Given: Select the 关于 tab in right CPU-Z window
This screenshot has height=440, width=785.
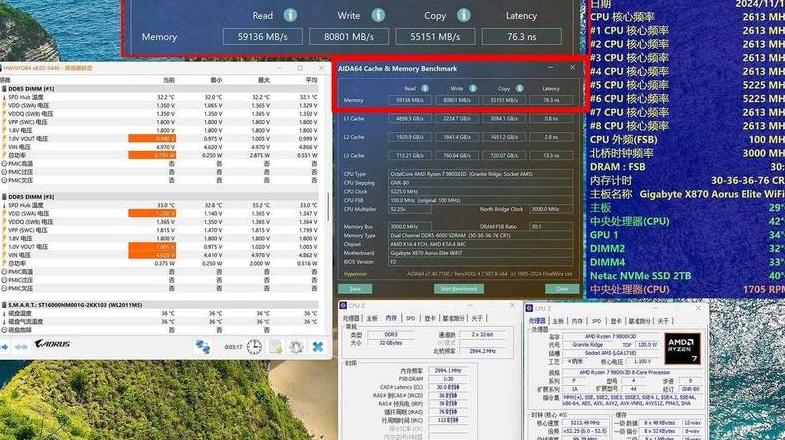Looking at the screenshot, I should coord(664,321).
